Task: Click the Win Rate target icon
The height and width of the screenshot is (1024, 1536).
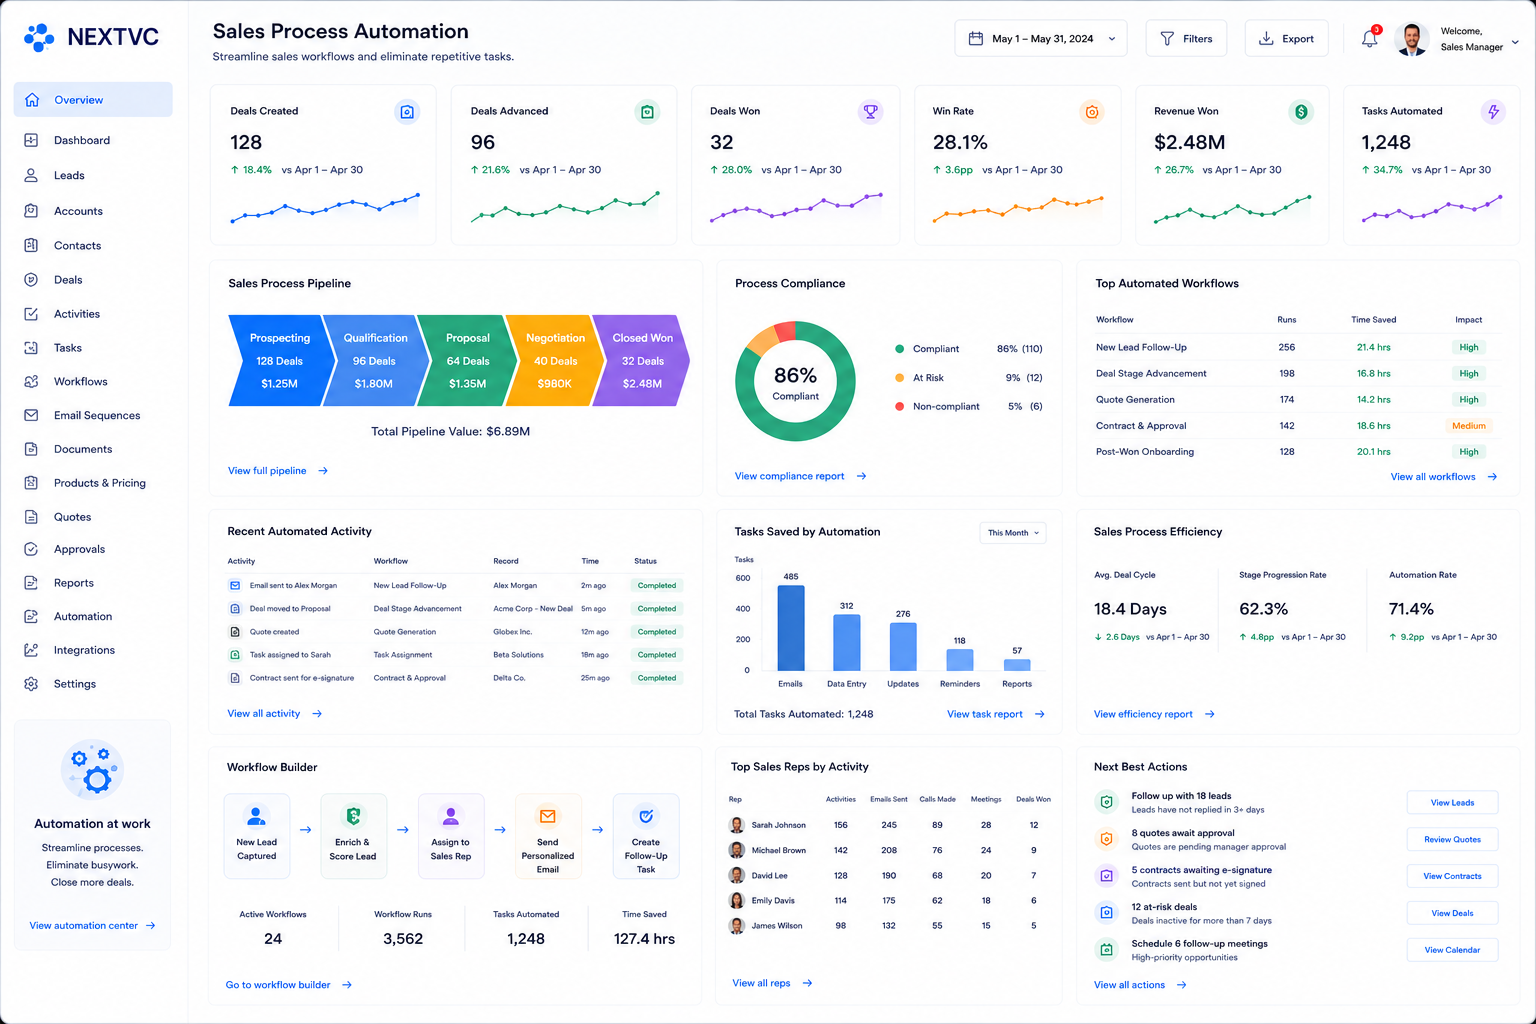Action: point(1092,112)
